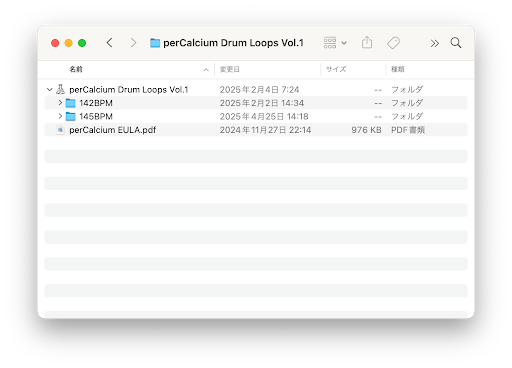512x368 pixels.
Task: Go back with the left chevron
Action: click(109, 43)
